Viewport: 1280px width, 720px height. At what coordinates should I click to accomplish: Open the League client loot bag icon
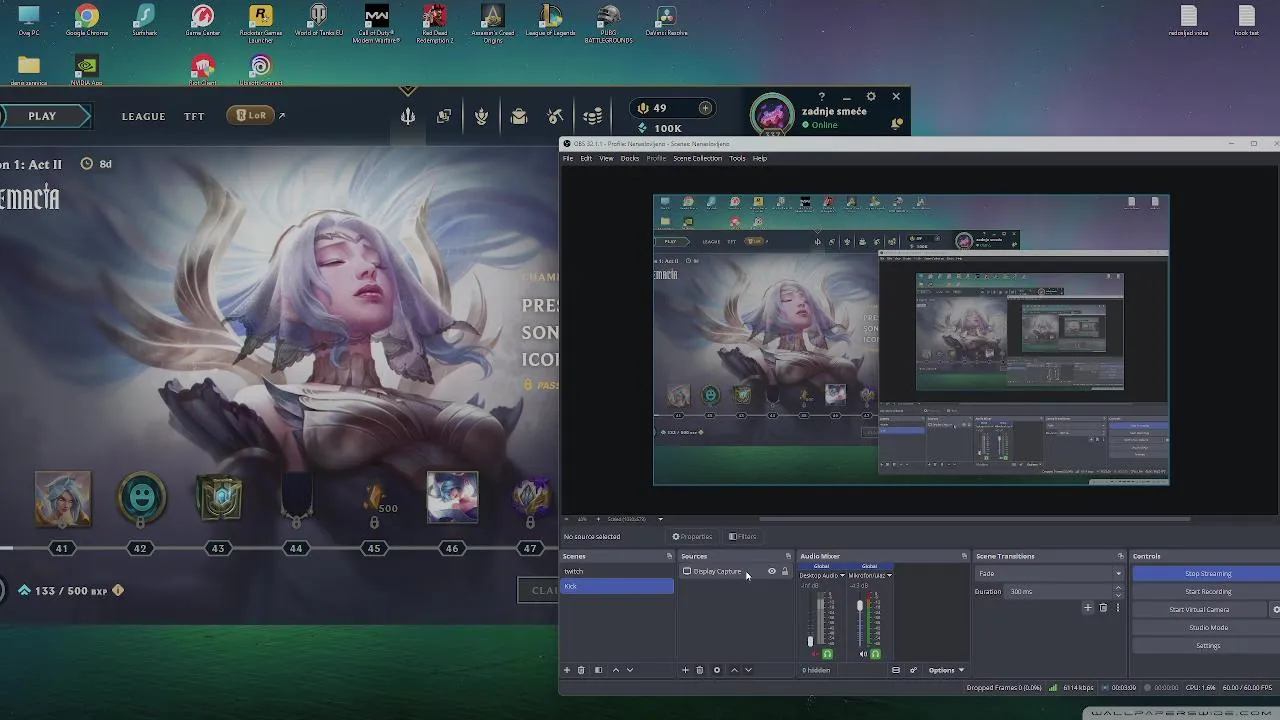(518, 117)
